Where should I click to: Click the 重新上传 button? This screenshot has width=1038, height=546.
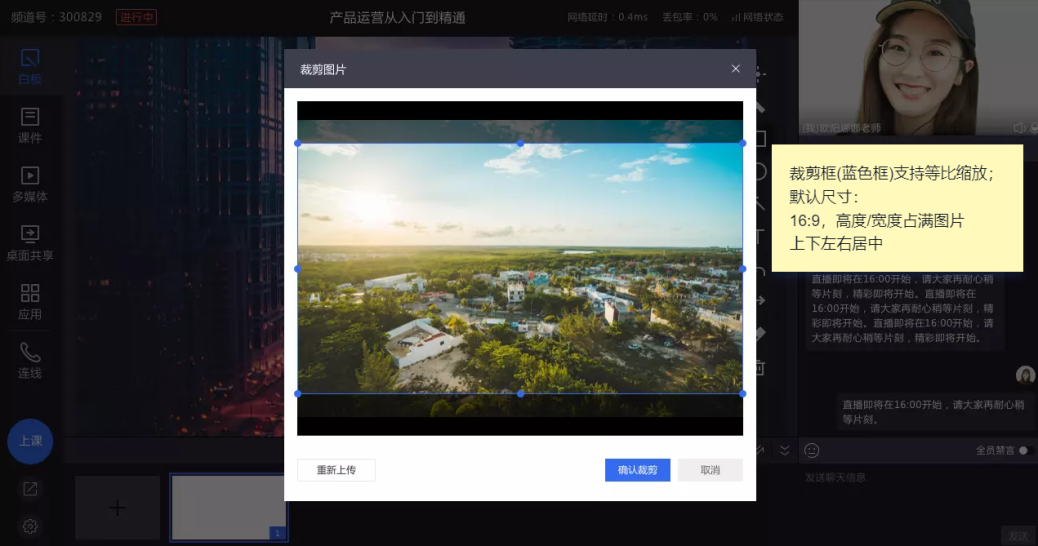click(x=336, y=470)
